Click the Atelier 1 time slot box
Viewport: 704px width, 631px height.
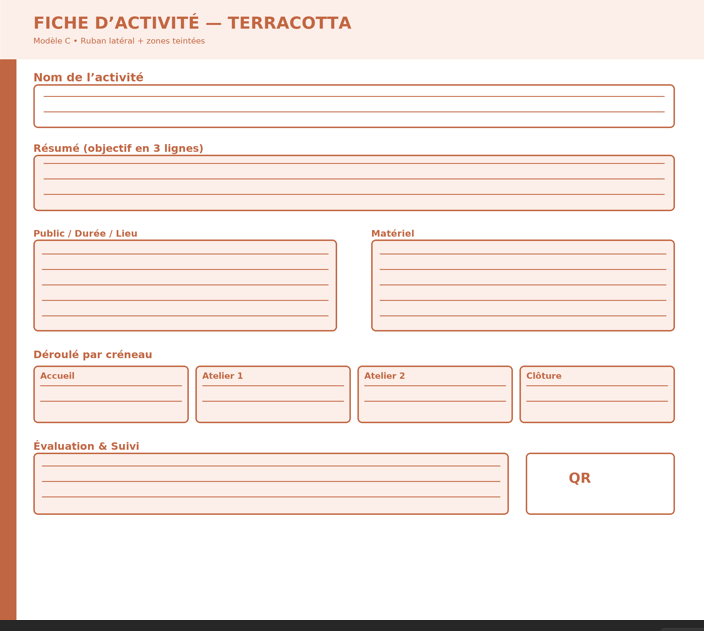pos(273,394)
